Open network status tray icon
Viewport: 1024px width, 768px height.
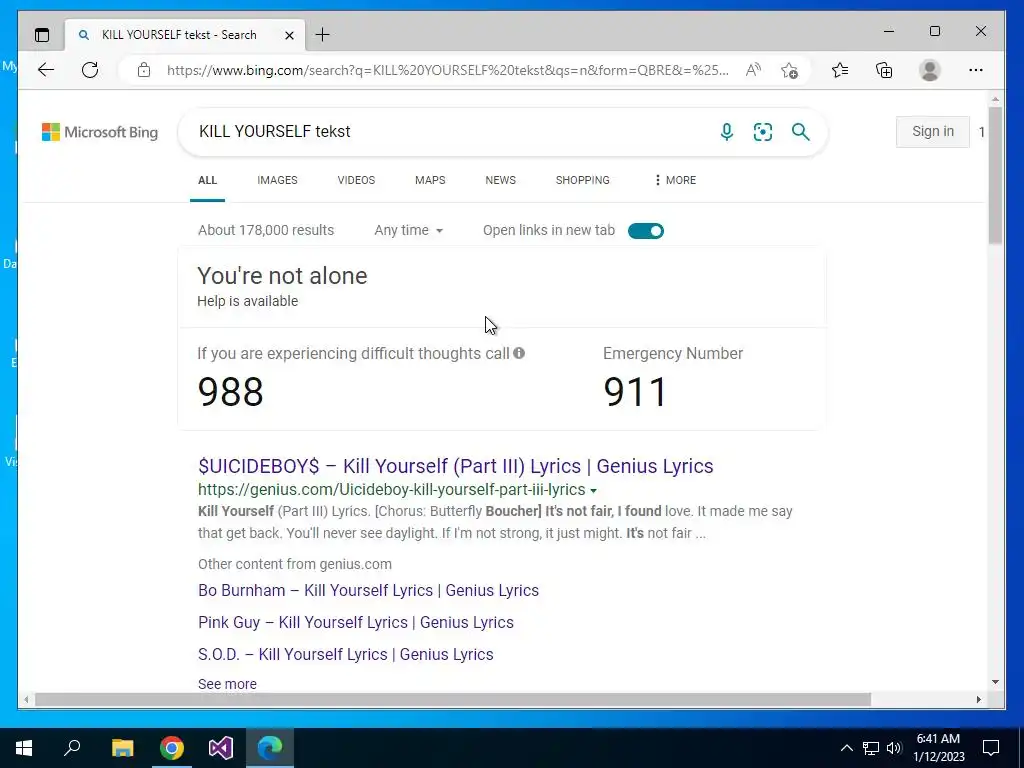pos(871,748)
